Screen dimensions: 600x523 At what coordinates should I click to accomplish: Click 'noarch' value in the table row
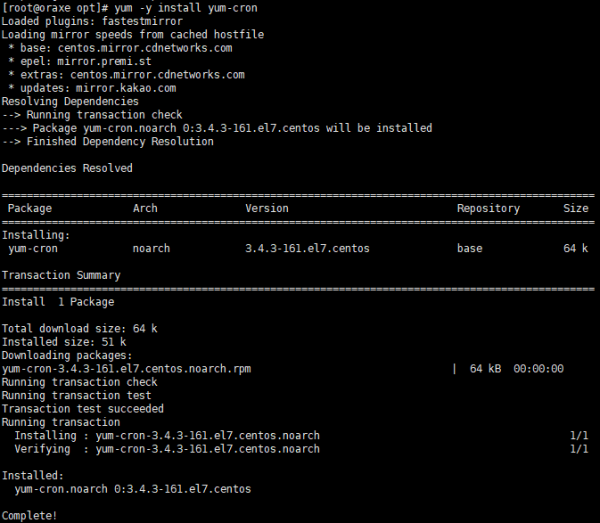pyautogui.click(x=152, y=248)
